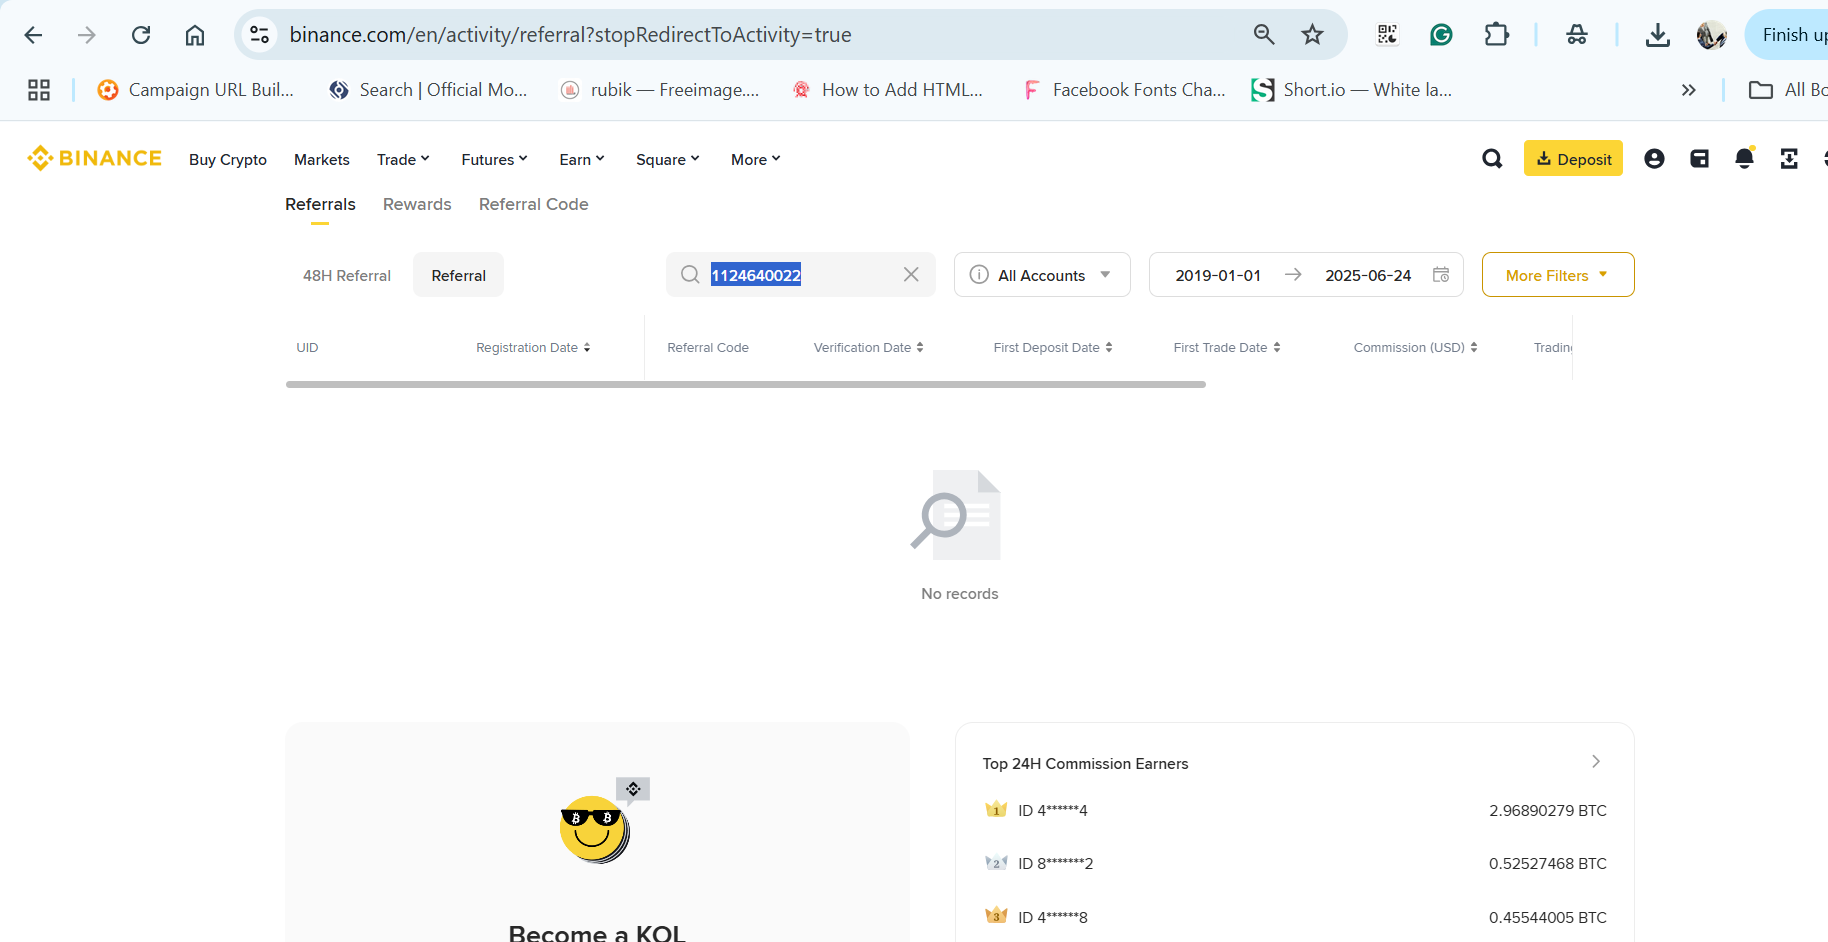Reload the page with the refresh icon
1828x942 pixels.
click(x=141, y=35)
